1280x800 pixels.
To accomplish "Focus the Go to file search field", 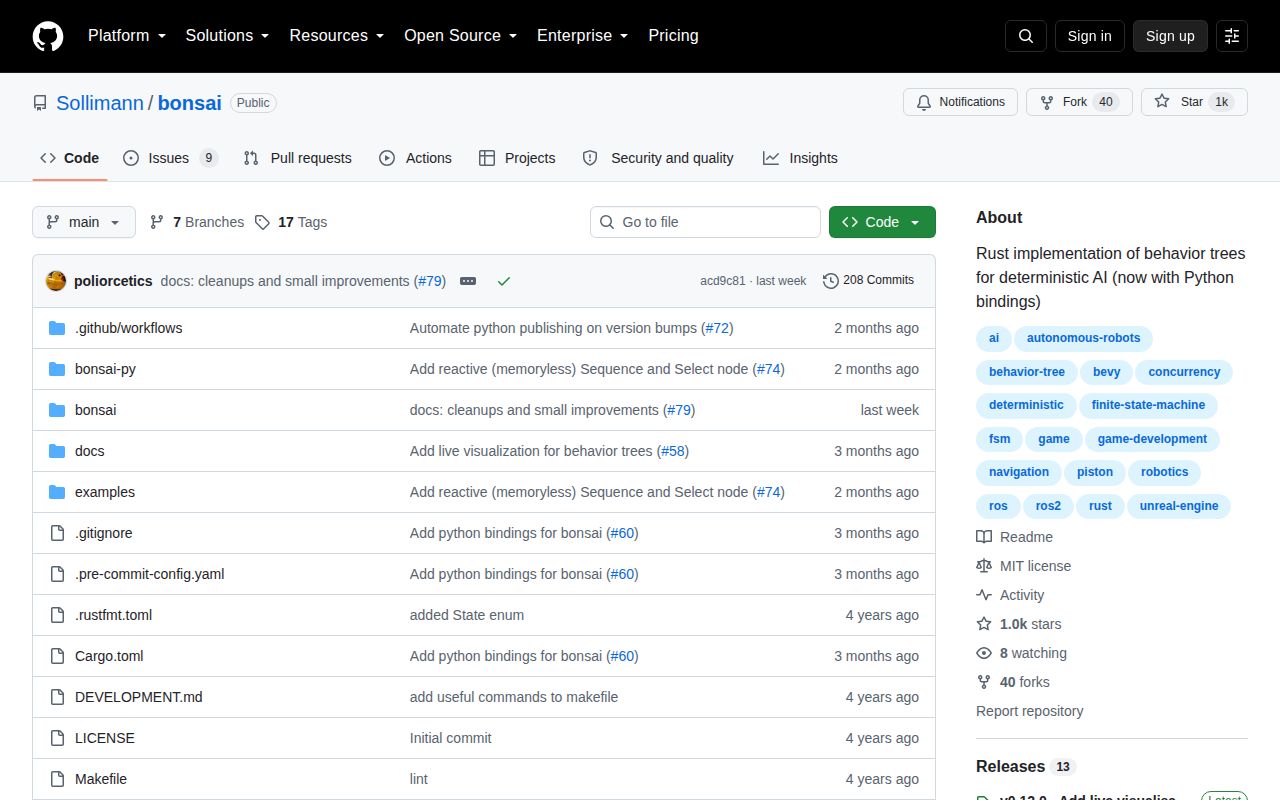I will pos(705,222).
